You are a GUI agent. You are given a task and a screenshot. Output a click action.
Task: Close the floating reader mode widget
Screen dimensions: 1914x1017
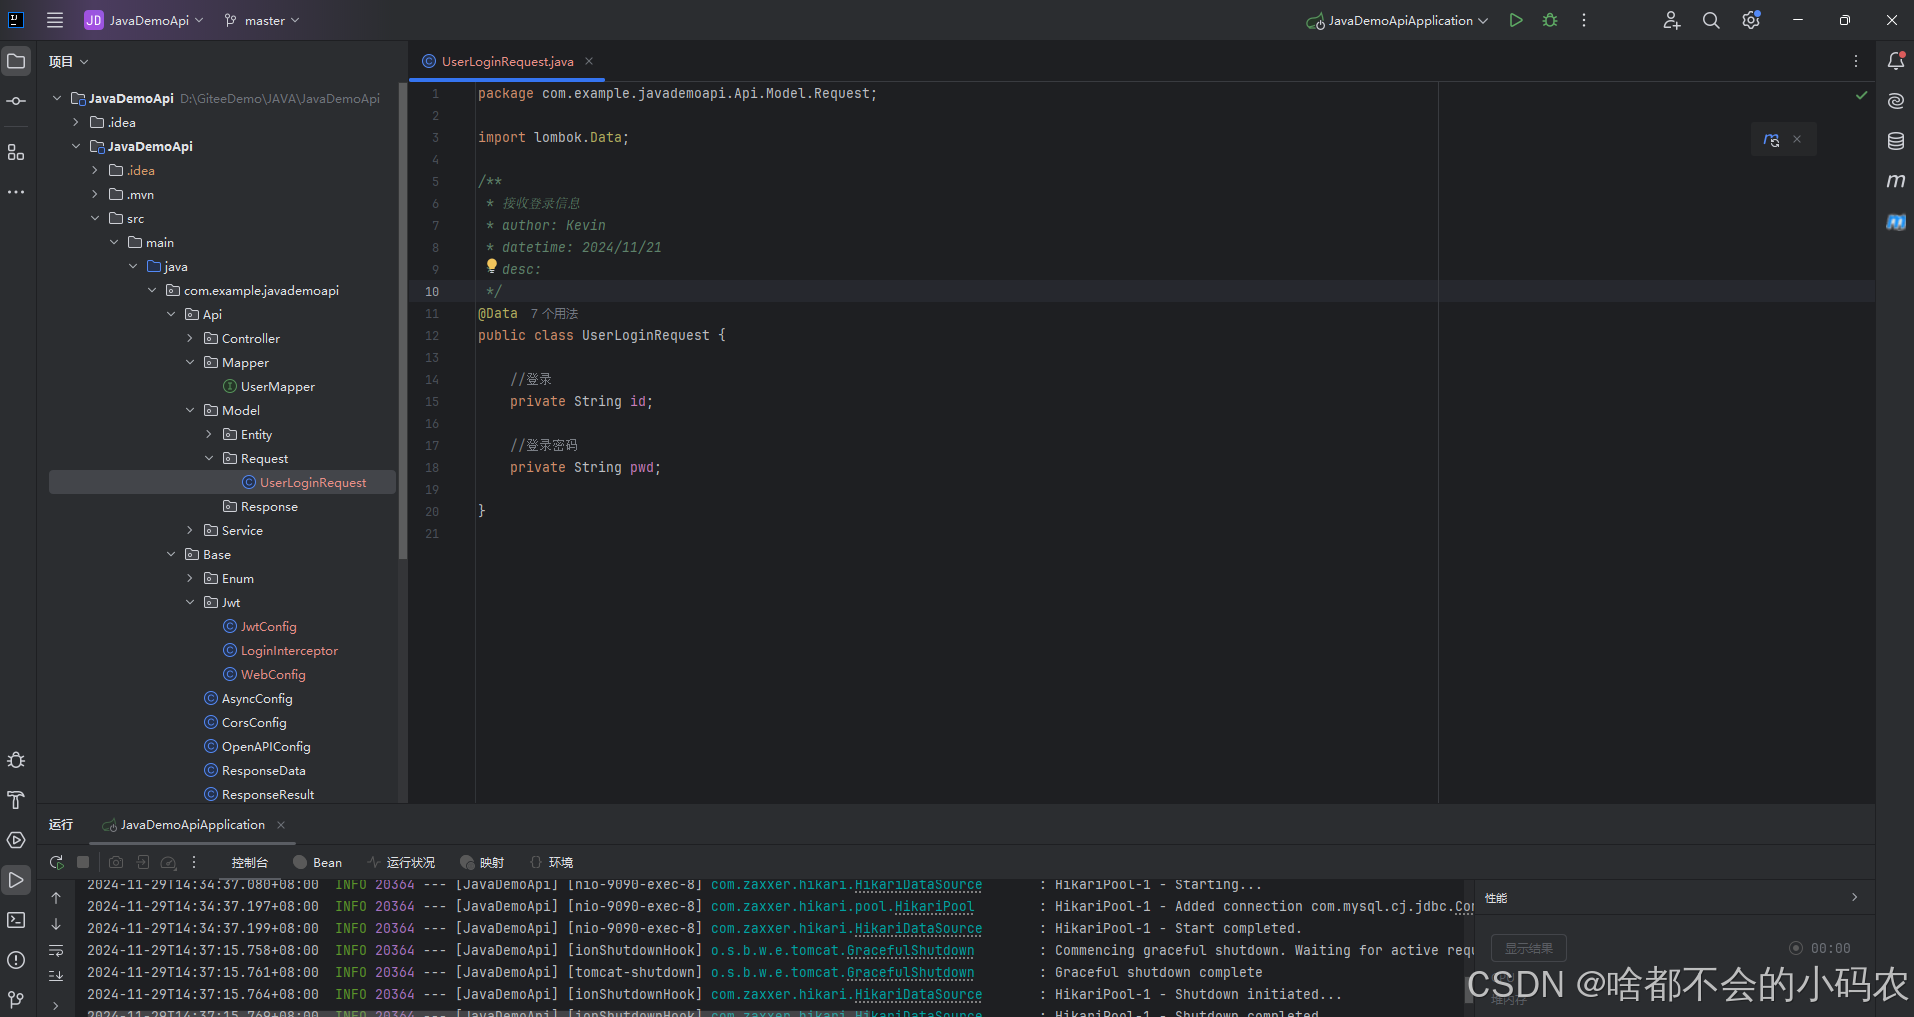1797,139
